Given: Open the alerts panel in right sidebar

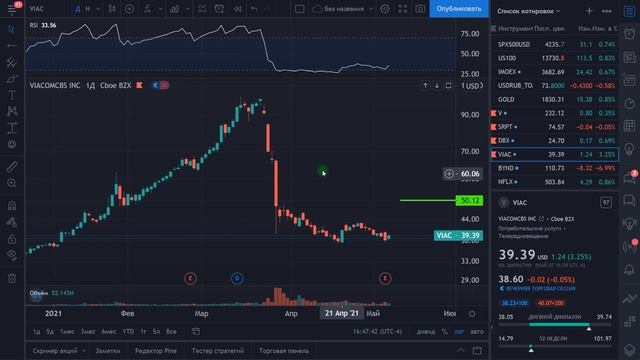Looking at the screenshot, I should pyautogui.click(x=629, y=34).
